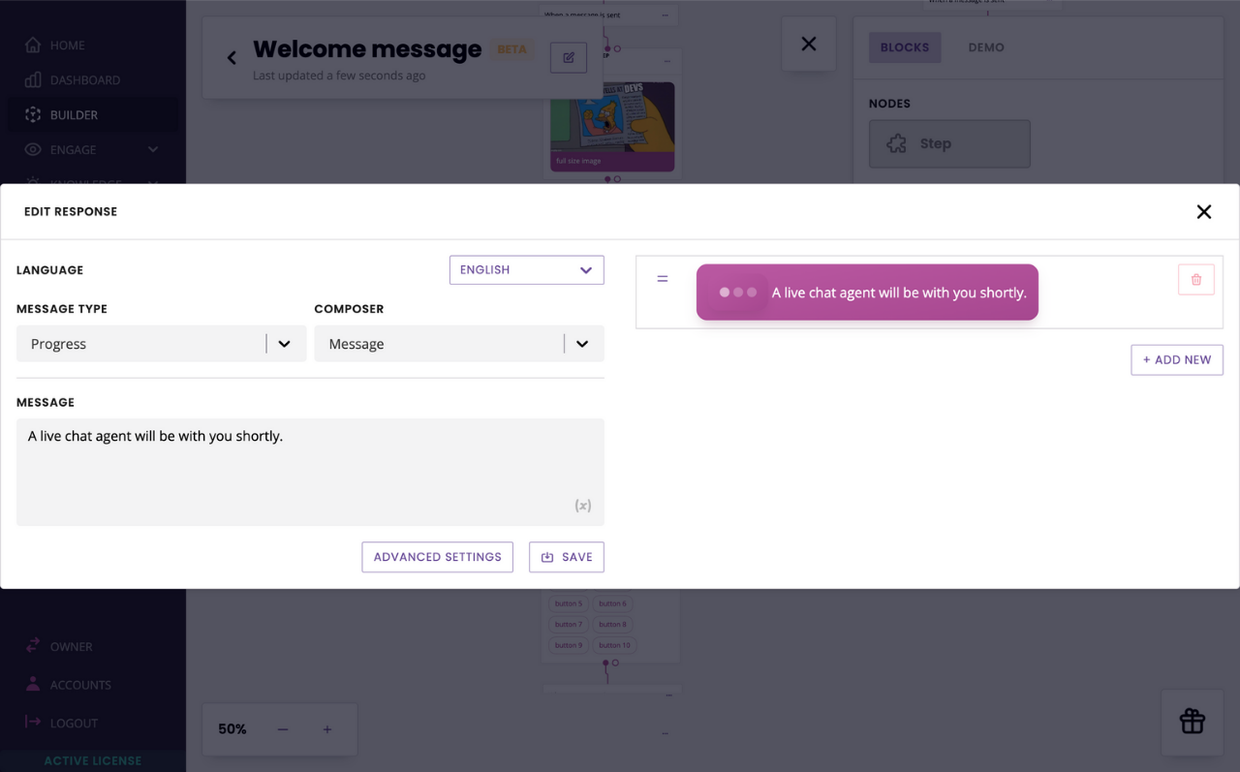Screen dimensions: 1240x772
Task: Save the edited response
Action: click(x=566, y=557)
